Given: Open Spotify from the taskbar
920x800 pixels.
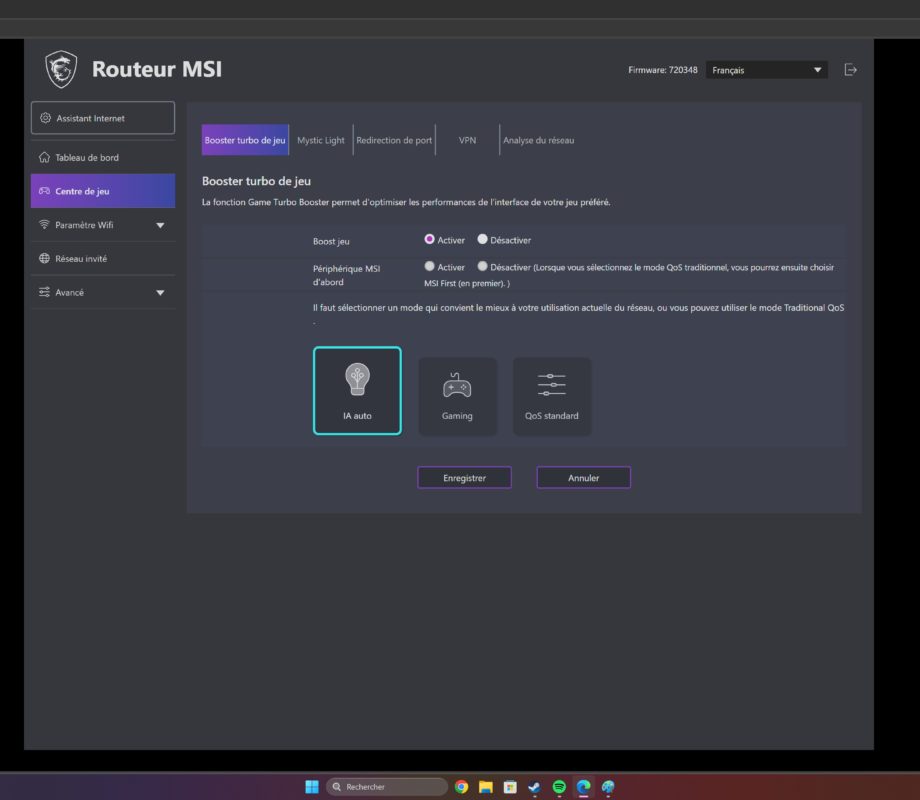Looking at the screenshot, I should tap(559, 787).
